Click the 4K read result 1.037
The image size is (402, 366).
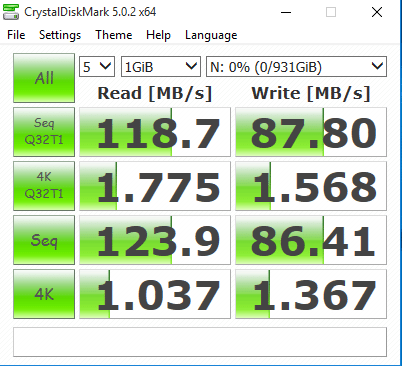155,294
